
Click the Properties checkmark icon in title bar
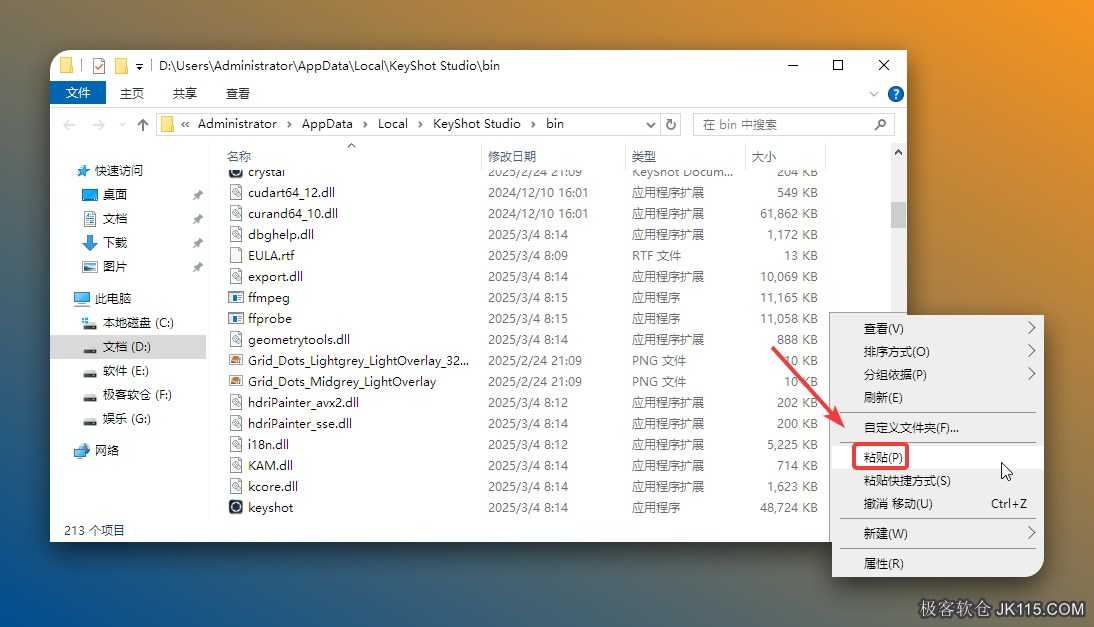pyautogui.click(x=98, y=66)
